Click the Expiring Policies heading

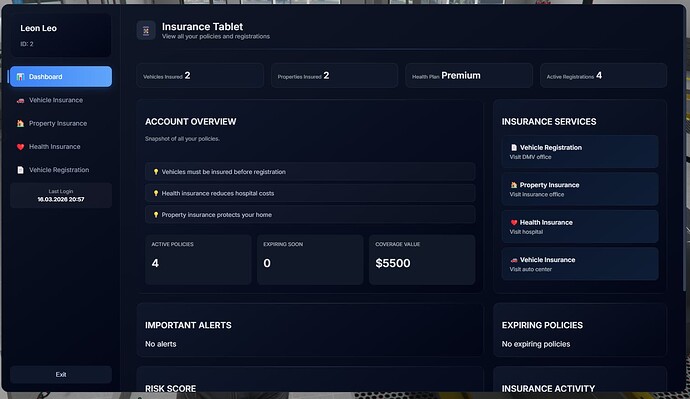[x=542, y=326]
